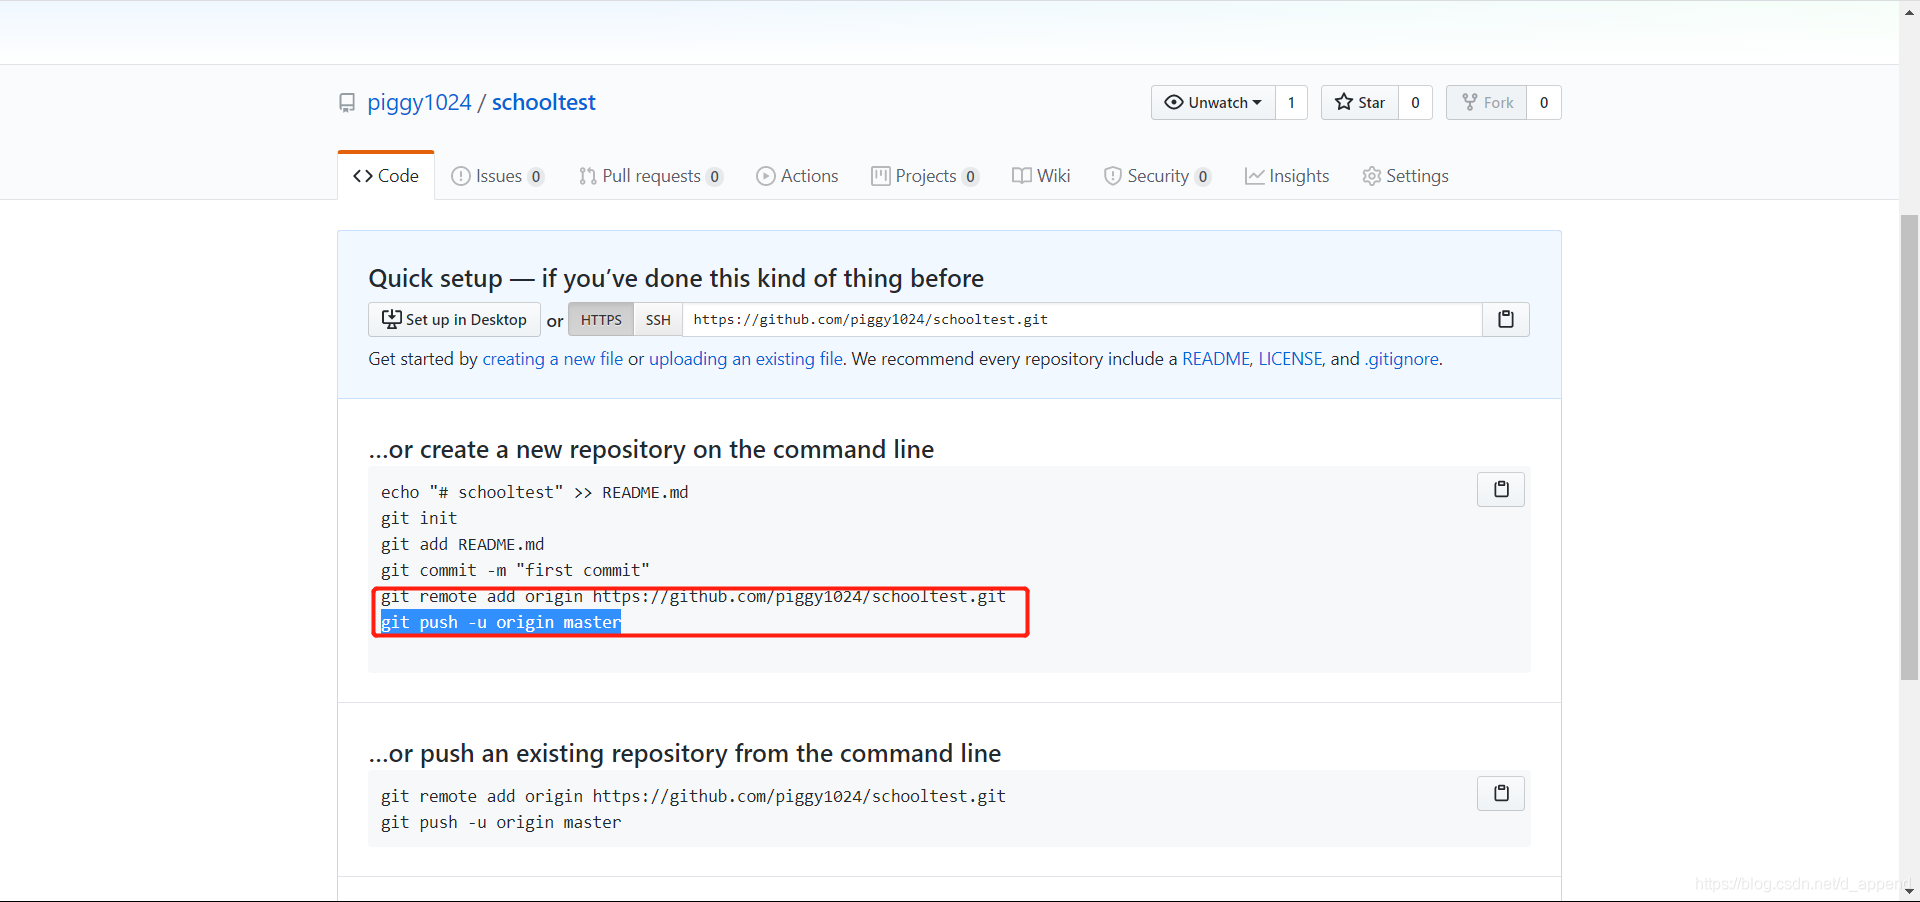Switch to the Code tab

[386, 176]
